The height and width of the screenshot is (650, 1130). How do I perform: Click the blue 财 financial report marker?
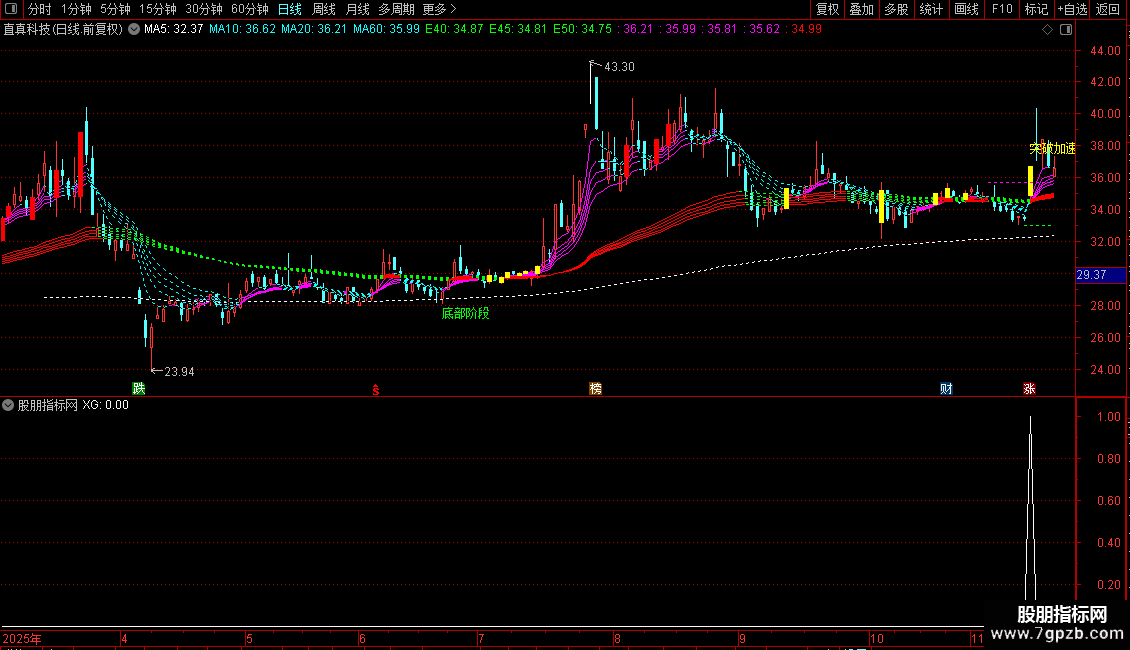pyautogui.click(x=945, y=388)
